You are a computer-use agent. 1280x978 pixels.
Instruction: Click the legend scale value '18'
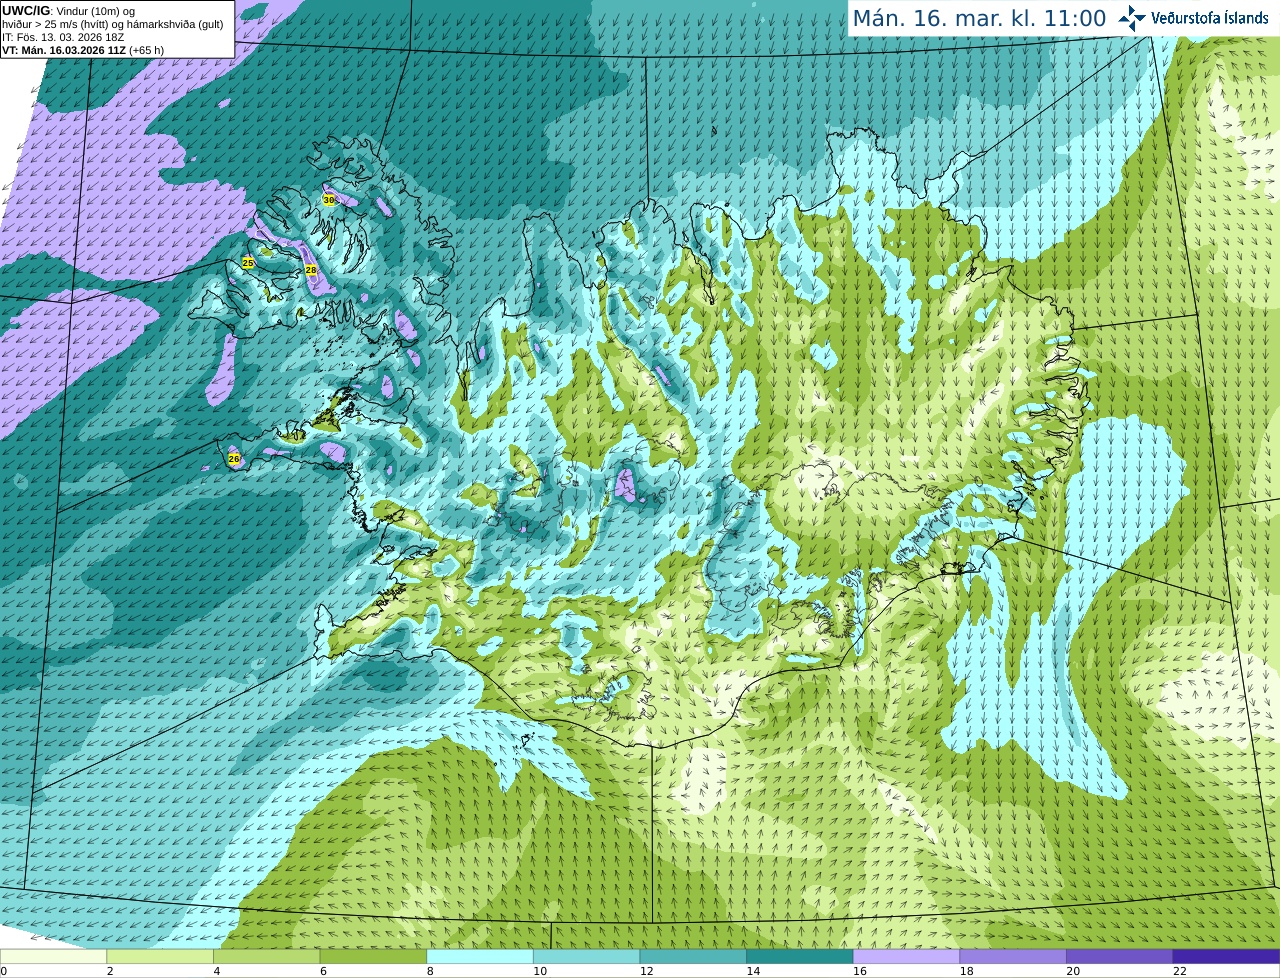pyautogui.click(x=967, y=971)
